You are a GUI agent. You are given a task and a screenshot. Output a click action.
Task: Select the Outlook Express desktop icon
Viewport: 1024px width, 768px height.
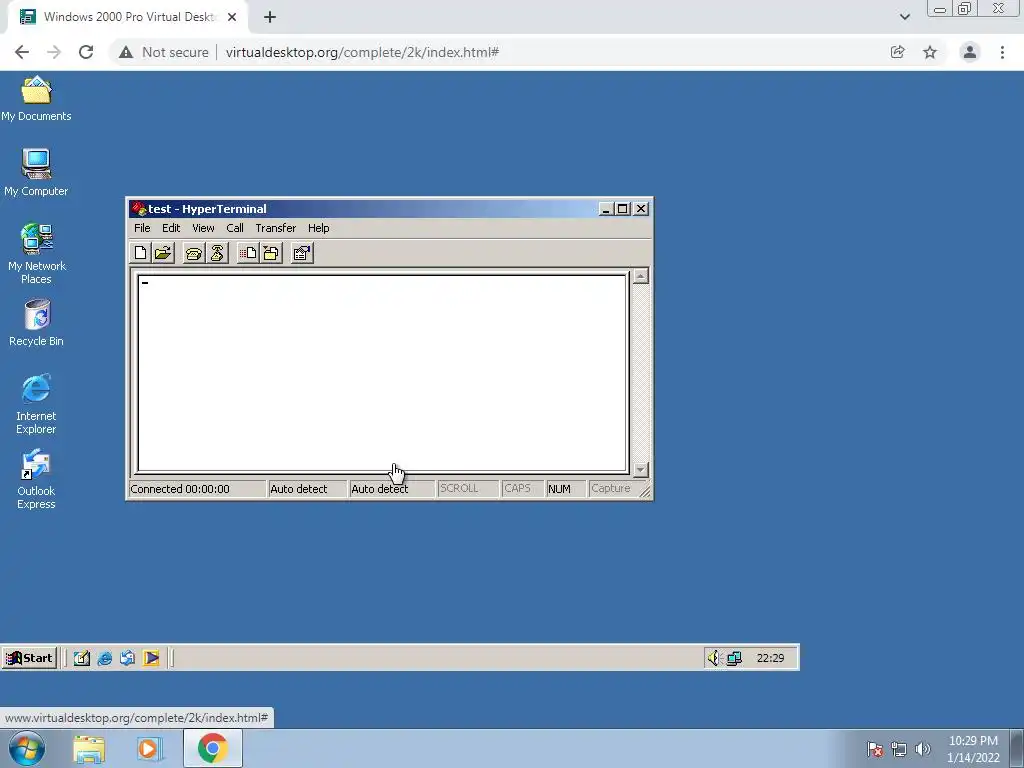click(x=36, y=479)
